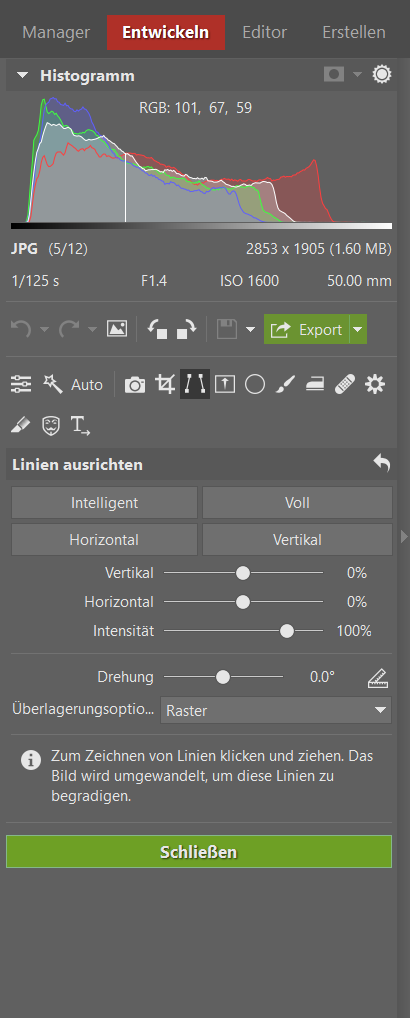Select the text overlay T tool
The height and width of the screenshot is (1018, 410).
pos(80,425)
